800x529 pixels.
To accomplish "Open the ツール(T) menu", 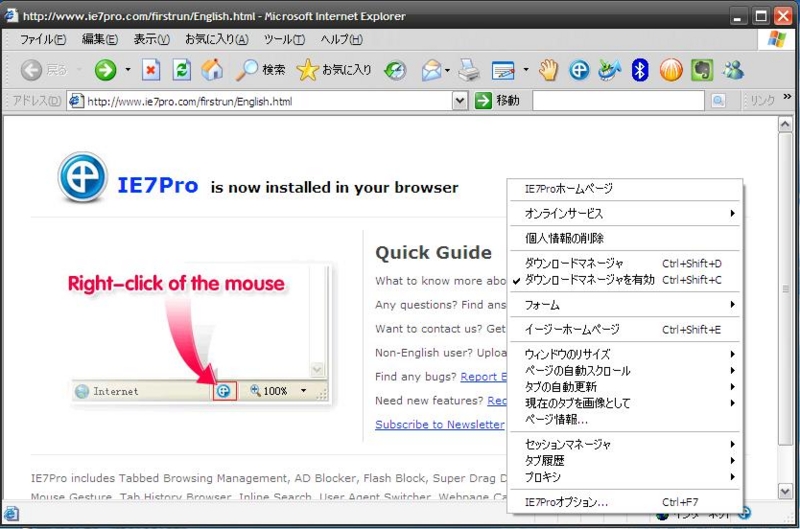I will (x=284, y=39).
